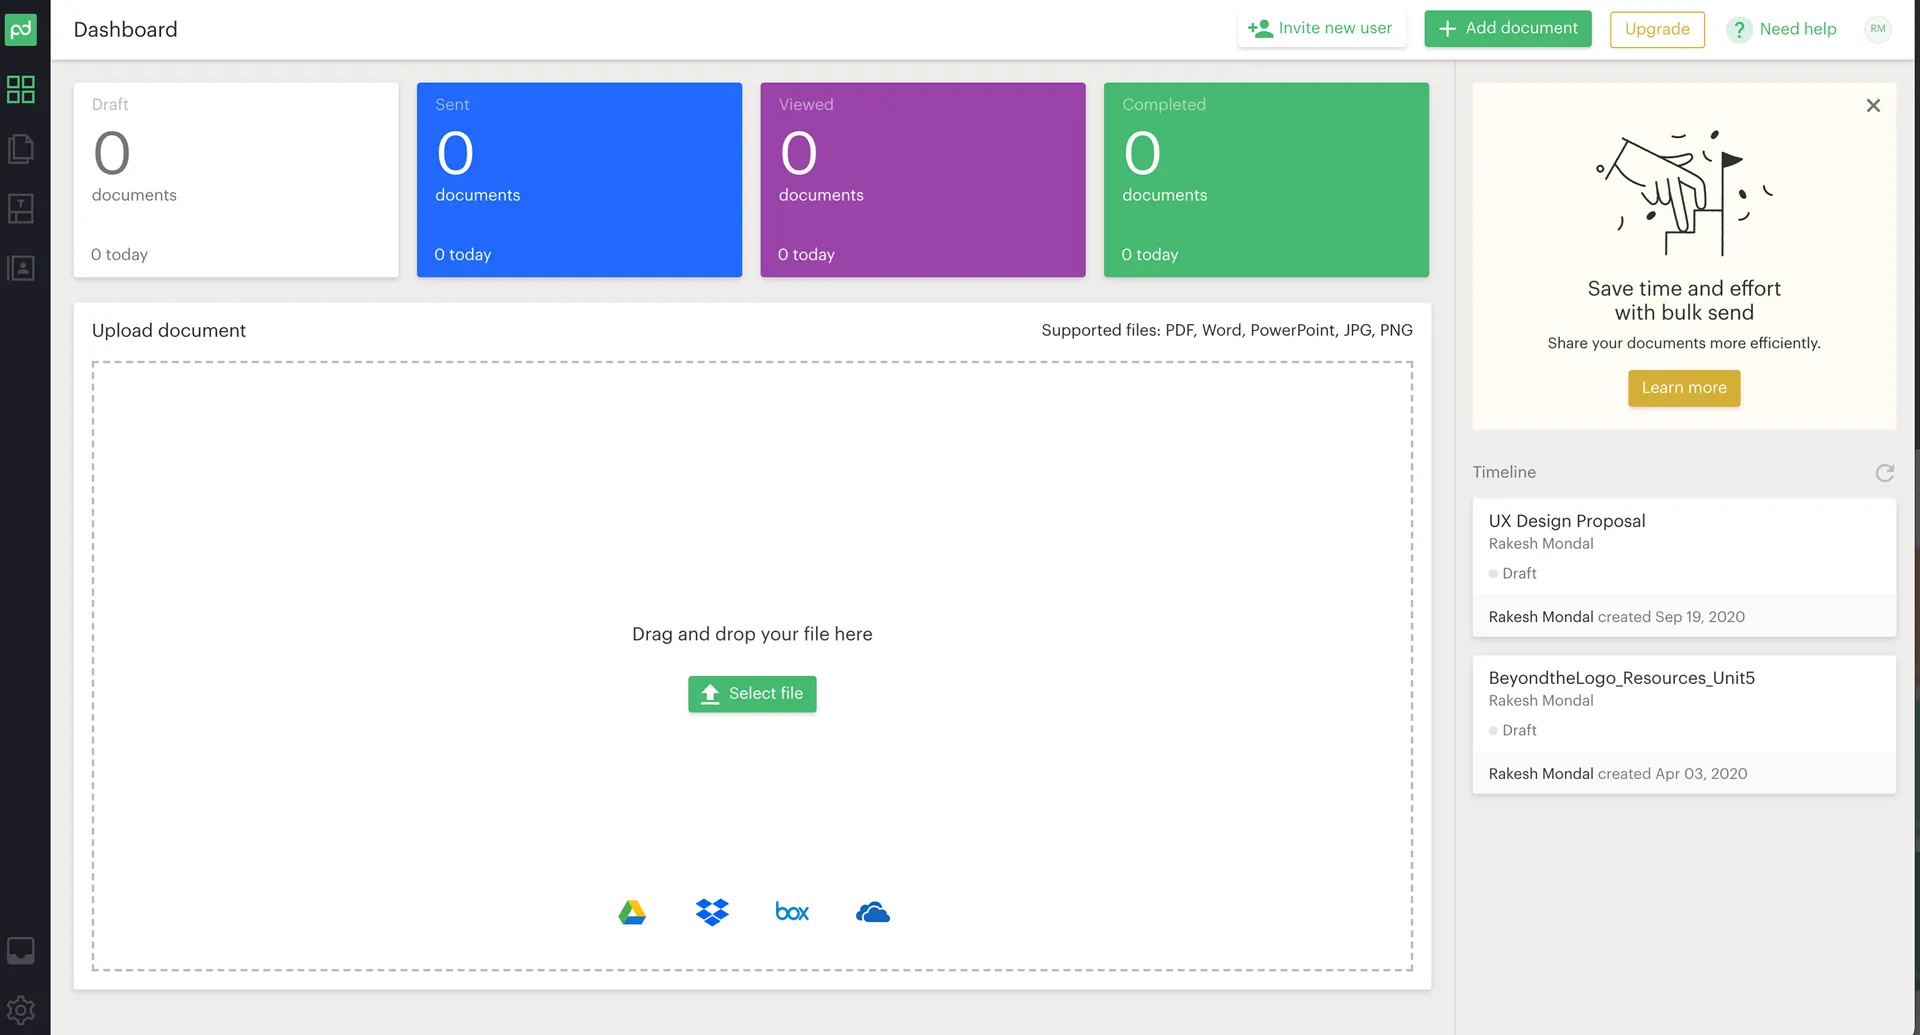Dismiss the bulk send promo card

point(1873,106)
